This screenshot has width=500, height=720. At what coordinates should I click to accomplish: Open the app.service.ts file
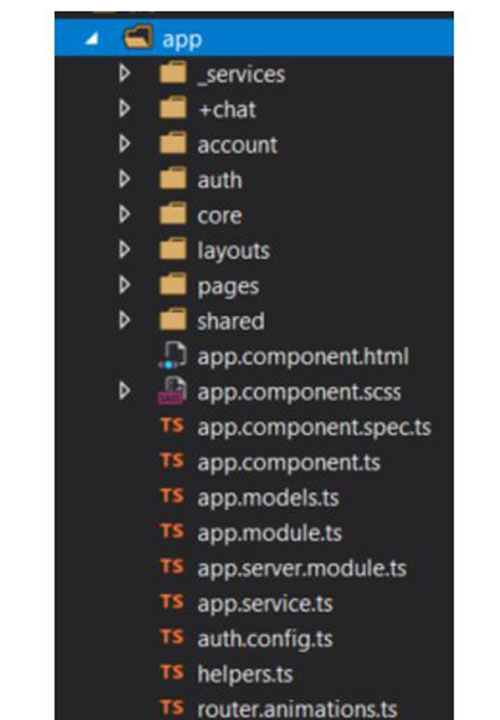[265, 604]
